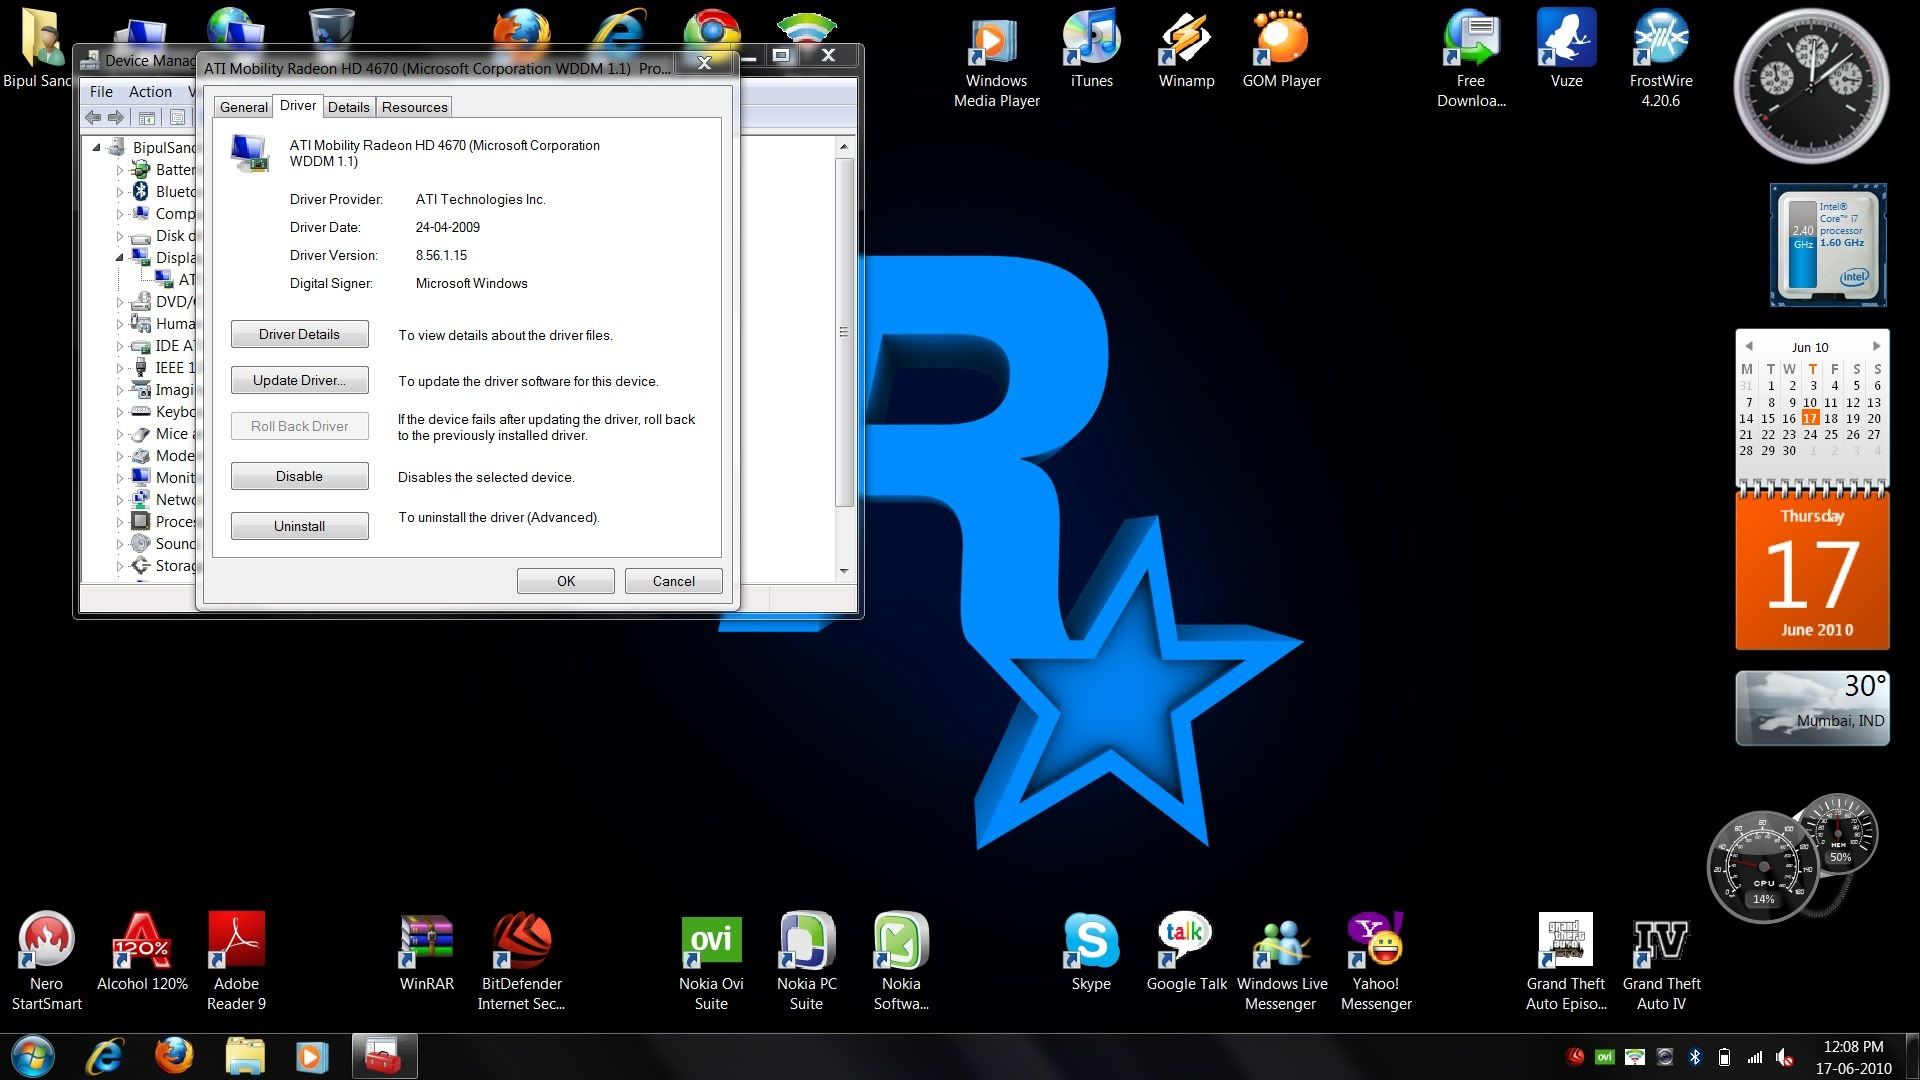The image size is (1920, 1080).
Task: Click the Bluetooth system tray icon
Action: (1695, 1057)
